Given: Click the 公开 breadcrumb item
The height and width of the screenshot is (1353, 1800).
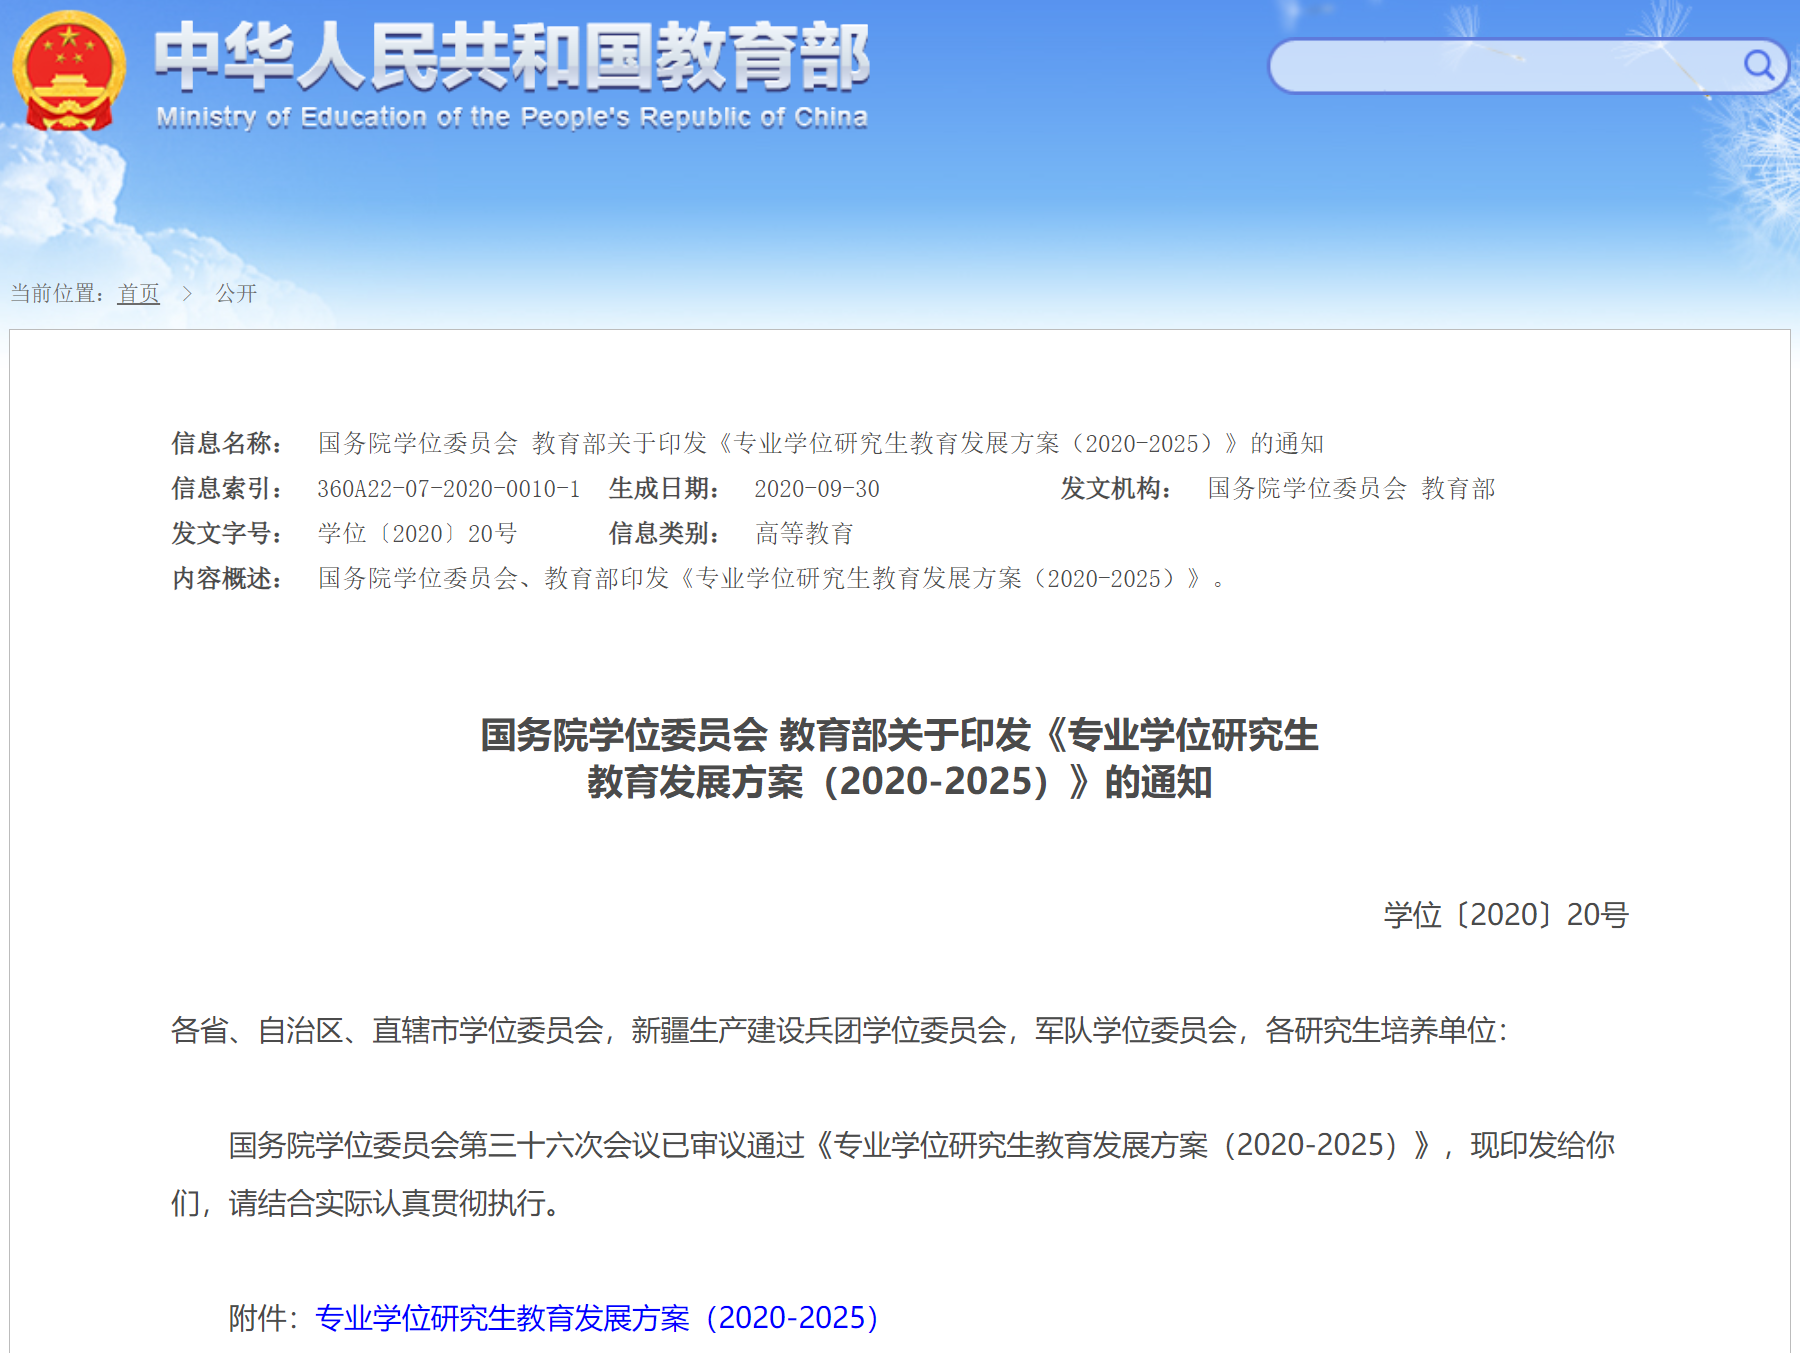Looking at the screenshot, I should pos(236,293).
